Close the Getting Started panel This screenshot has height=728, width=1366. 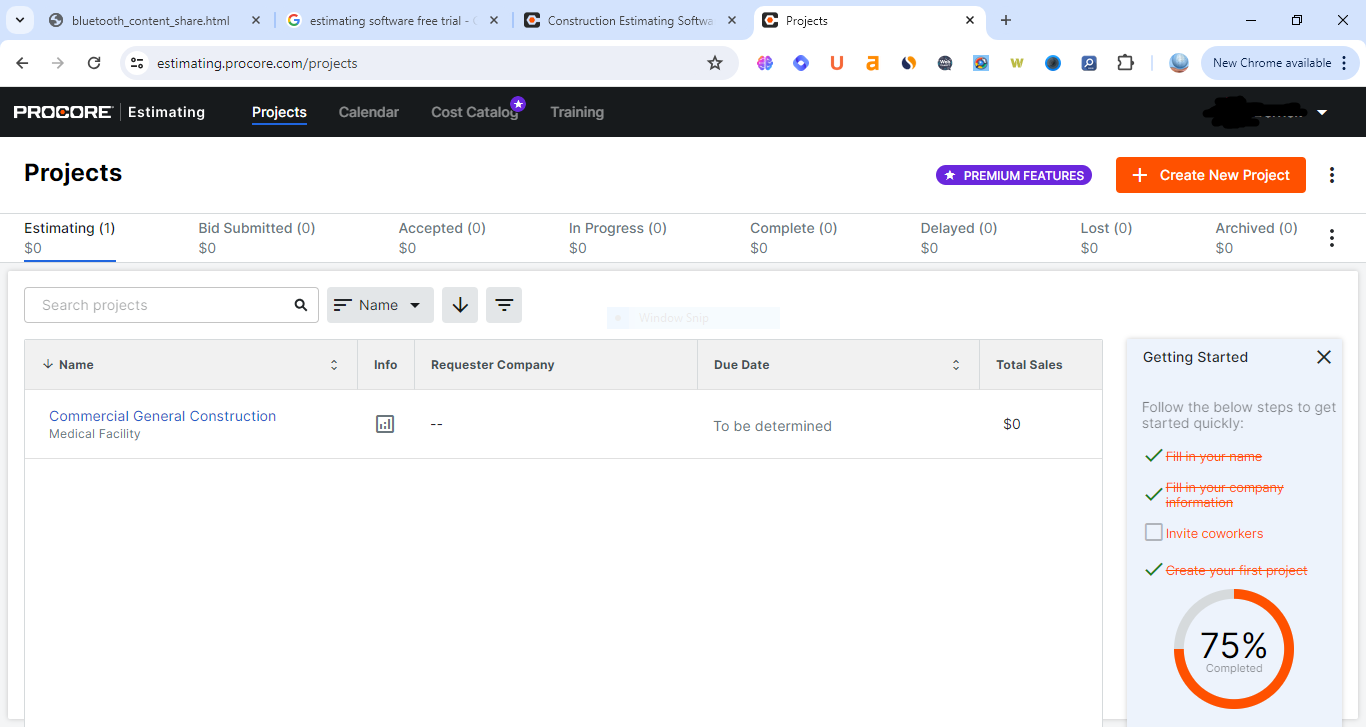coord(1323,357)
